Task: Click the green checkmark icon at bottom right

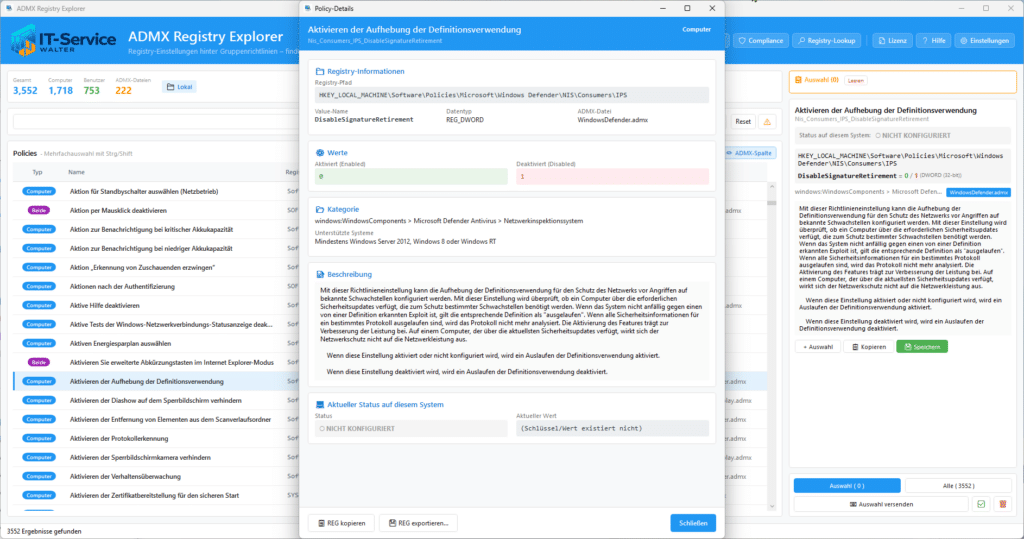Action: coord(981,504)
